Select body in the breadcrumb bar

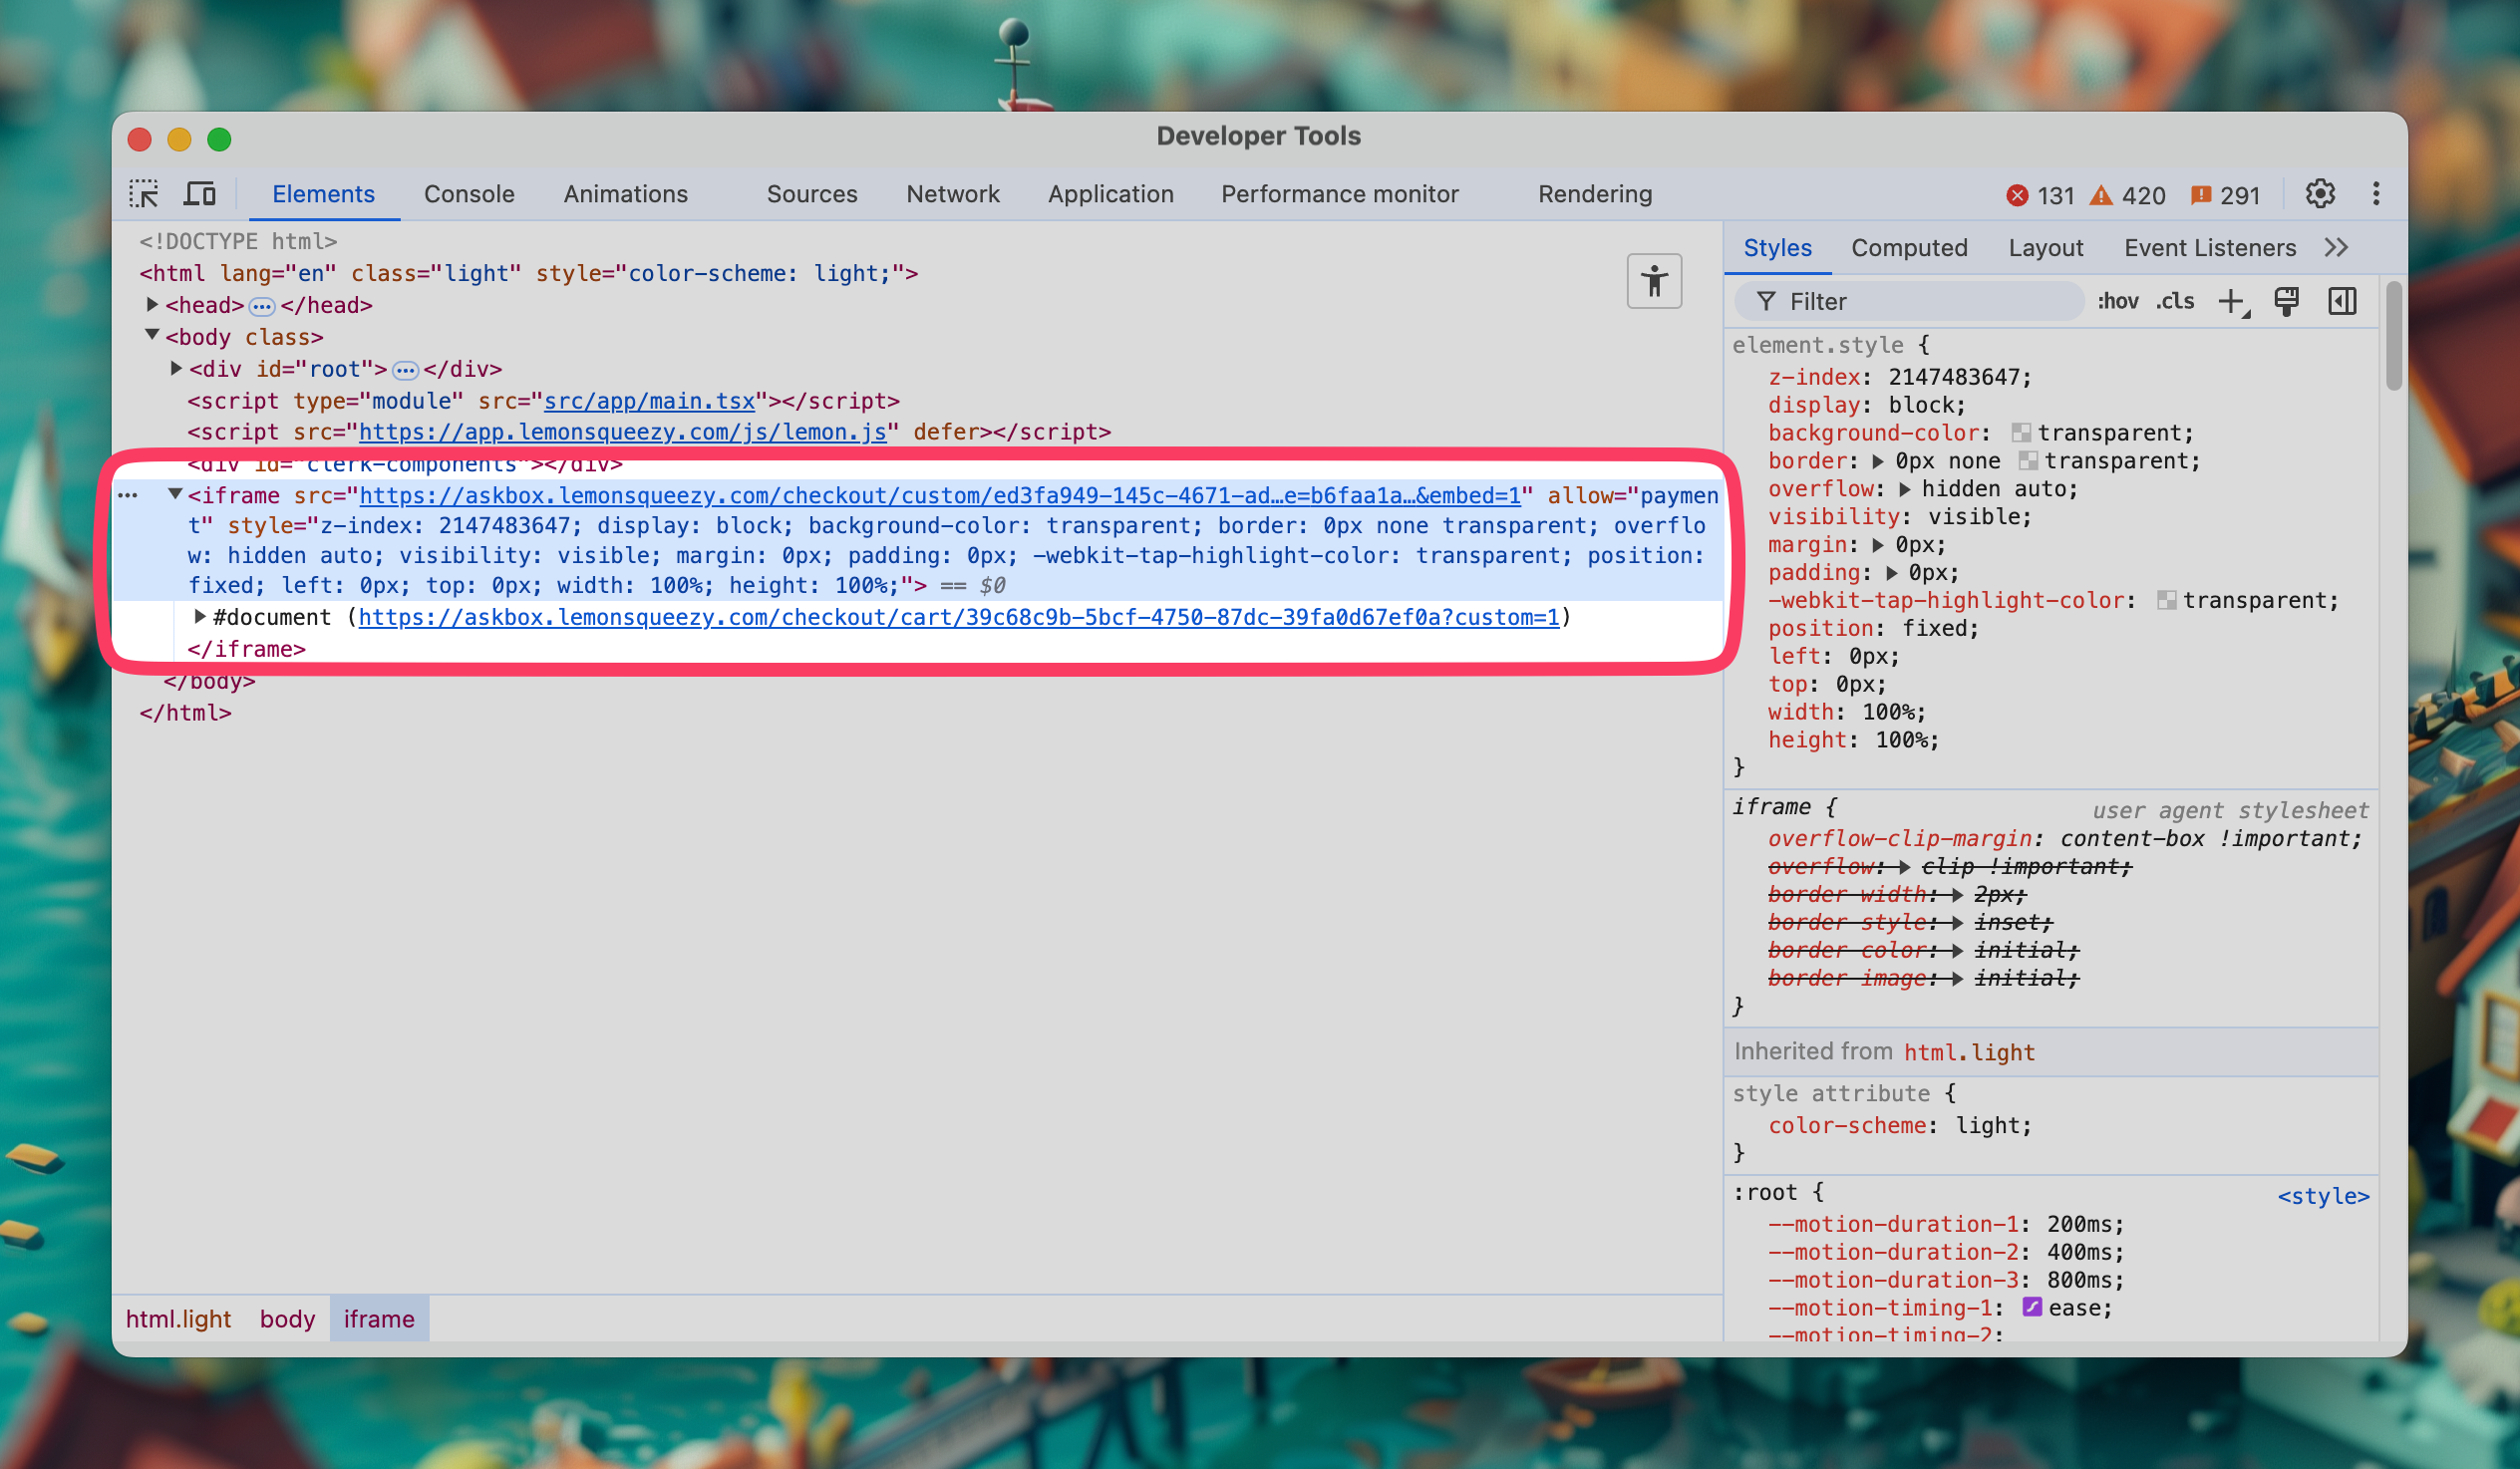point(287,1320)
